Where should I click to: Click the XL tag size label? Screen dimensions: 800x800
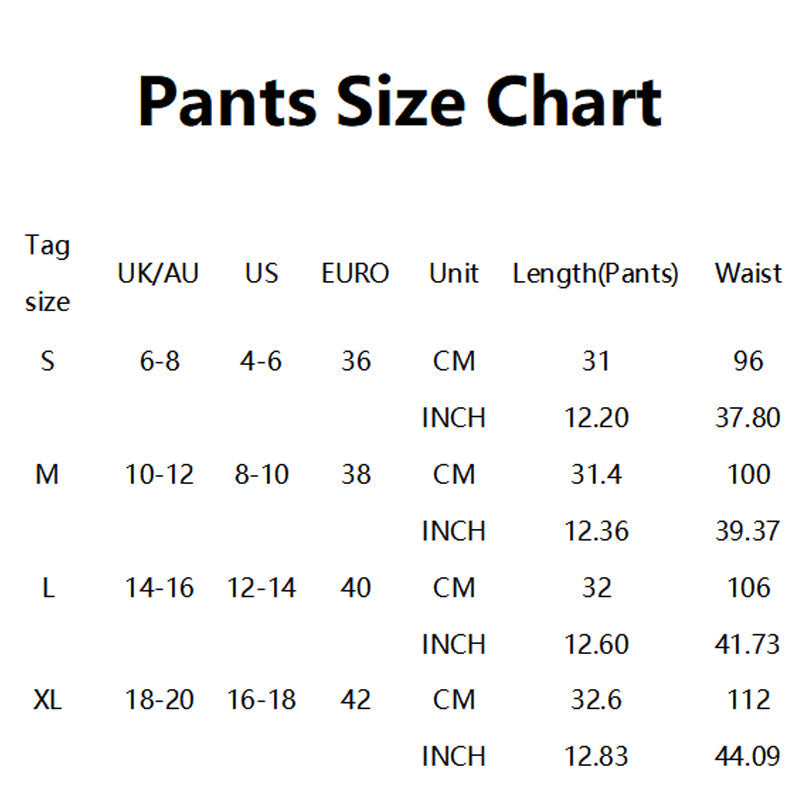(47, 699)
